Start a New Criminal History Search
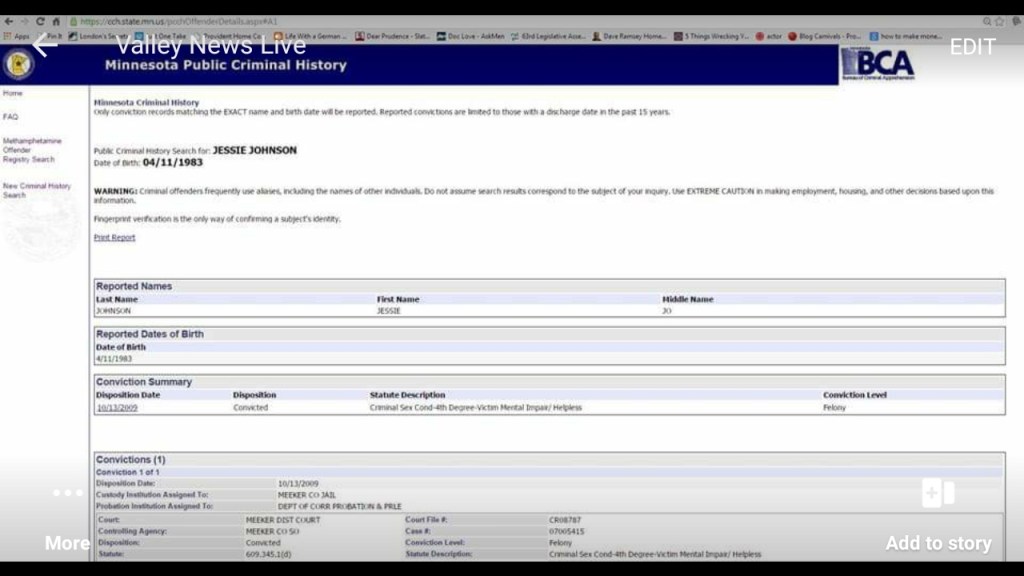The height and width of the screenshot is (576, 1024). pyautogui.click(x=36, y=190)
